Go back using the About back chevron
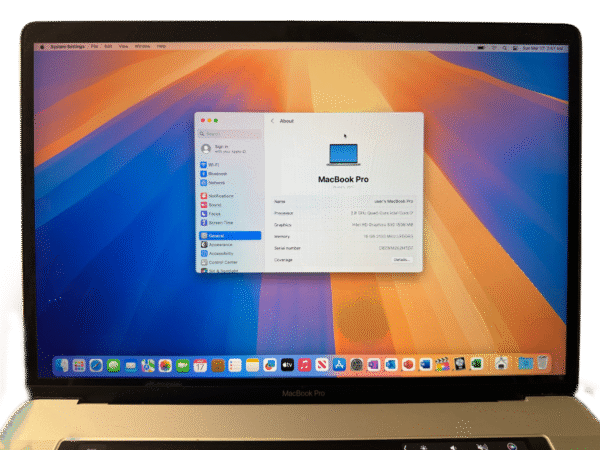The image size is (600, 450). (272, 121)
